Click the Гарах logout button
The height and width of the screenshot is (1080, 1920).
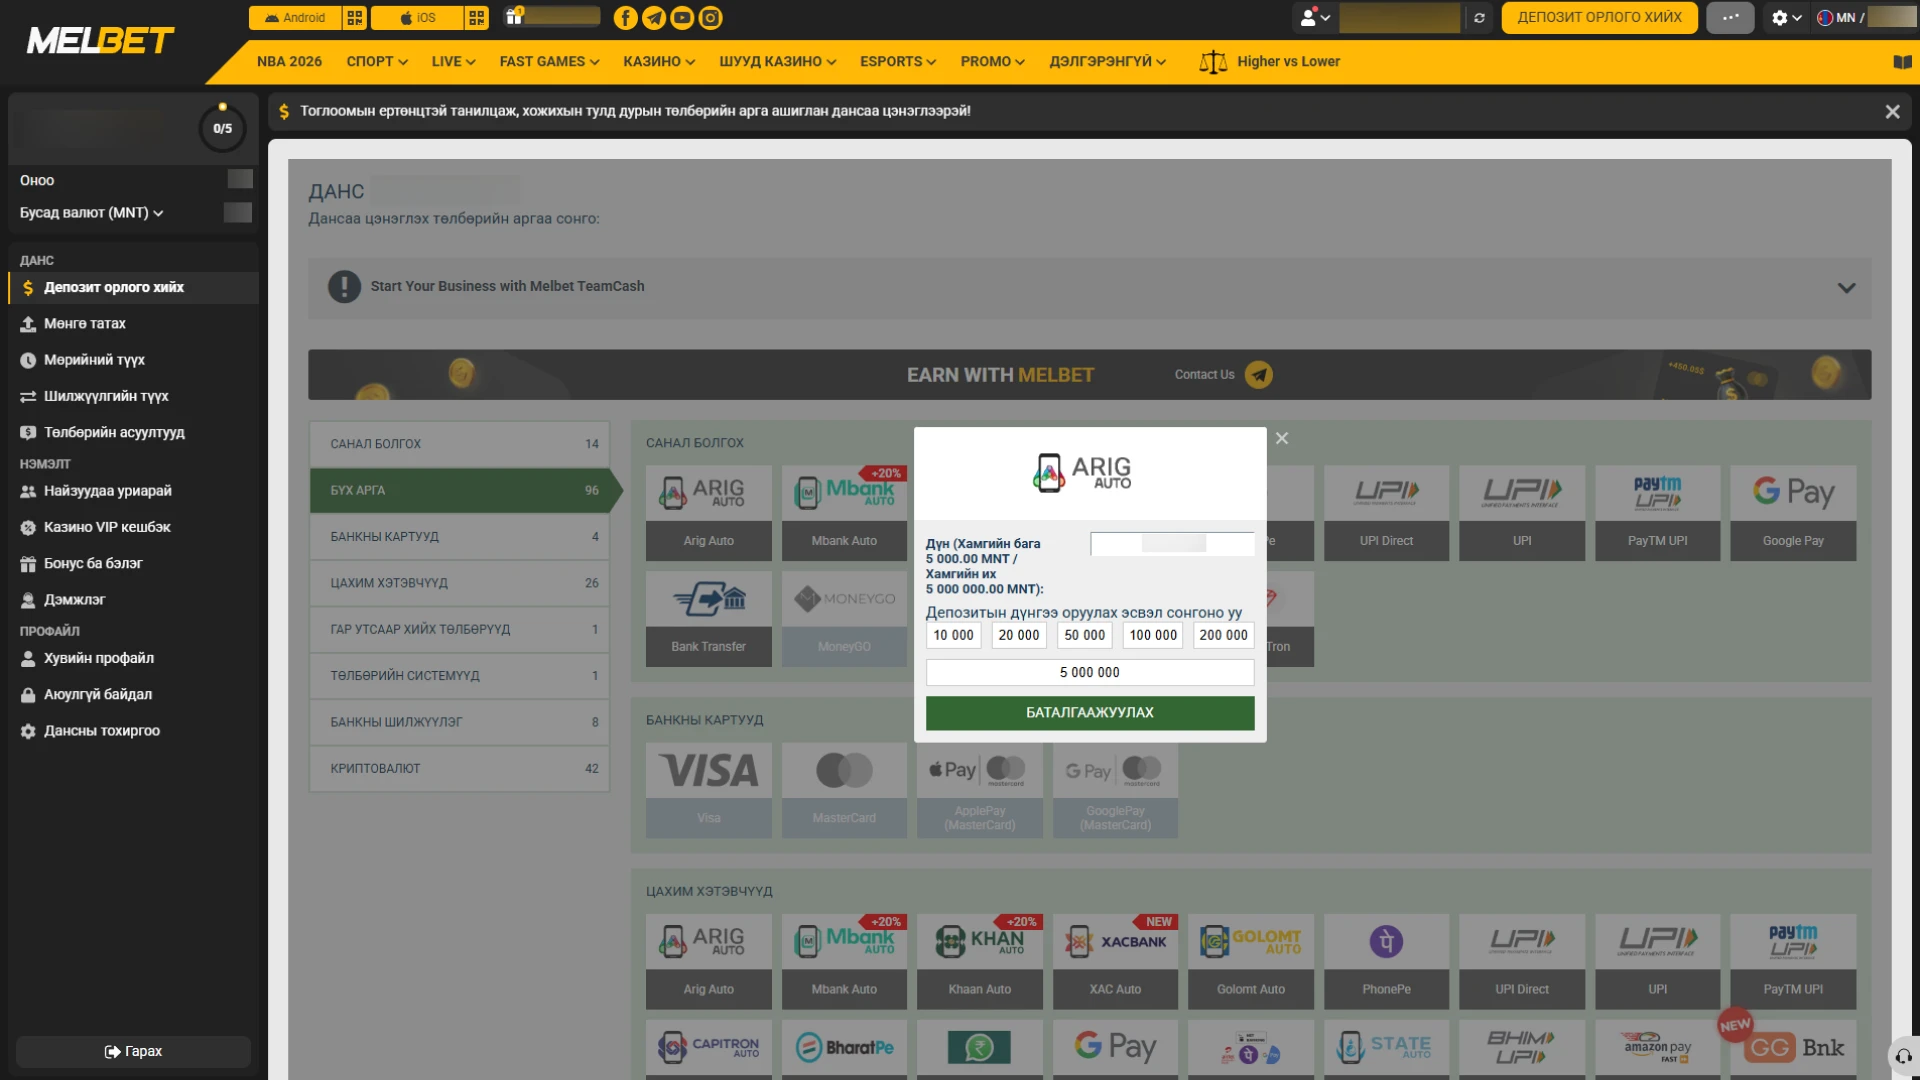(133, 1052)
